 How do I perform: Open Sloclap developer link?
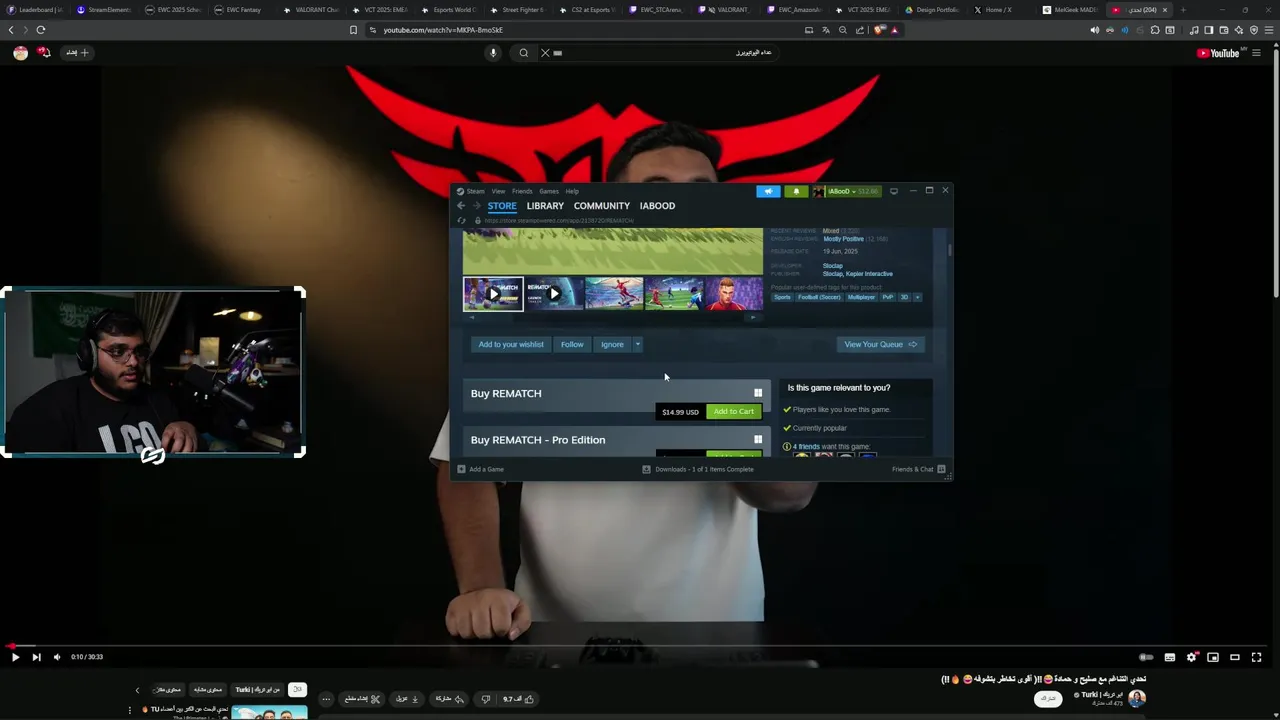point(832,266)
